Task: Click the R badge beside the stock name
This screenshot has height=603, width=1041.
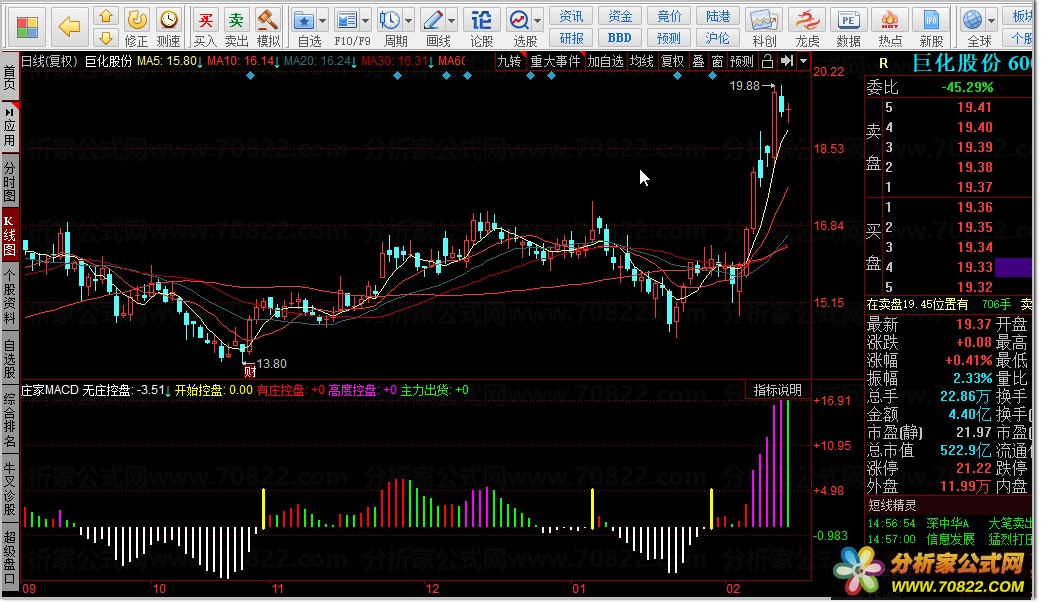Action: (x=884, y=64)
